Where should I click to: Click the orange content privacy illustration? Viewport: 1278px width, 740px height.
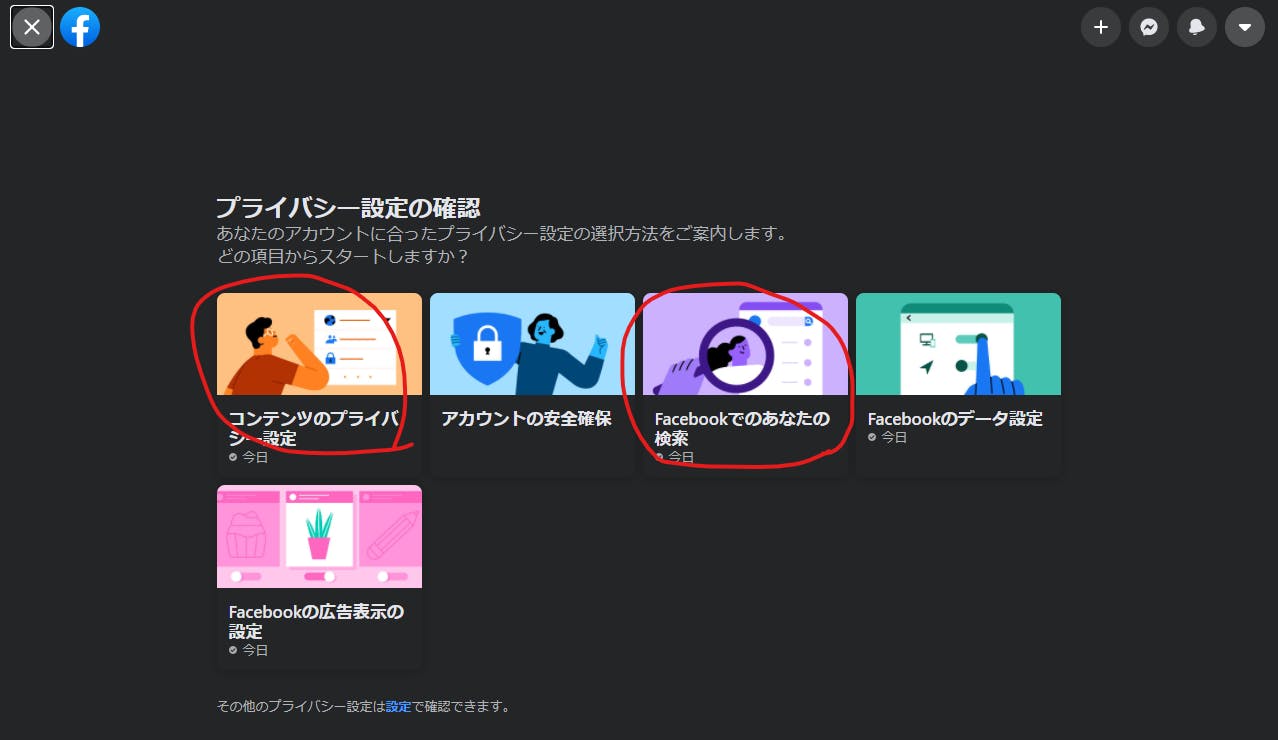(318, 343)
